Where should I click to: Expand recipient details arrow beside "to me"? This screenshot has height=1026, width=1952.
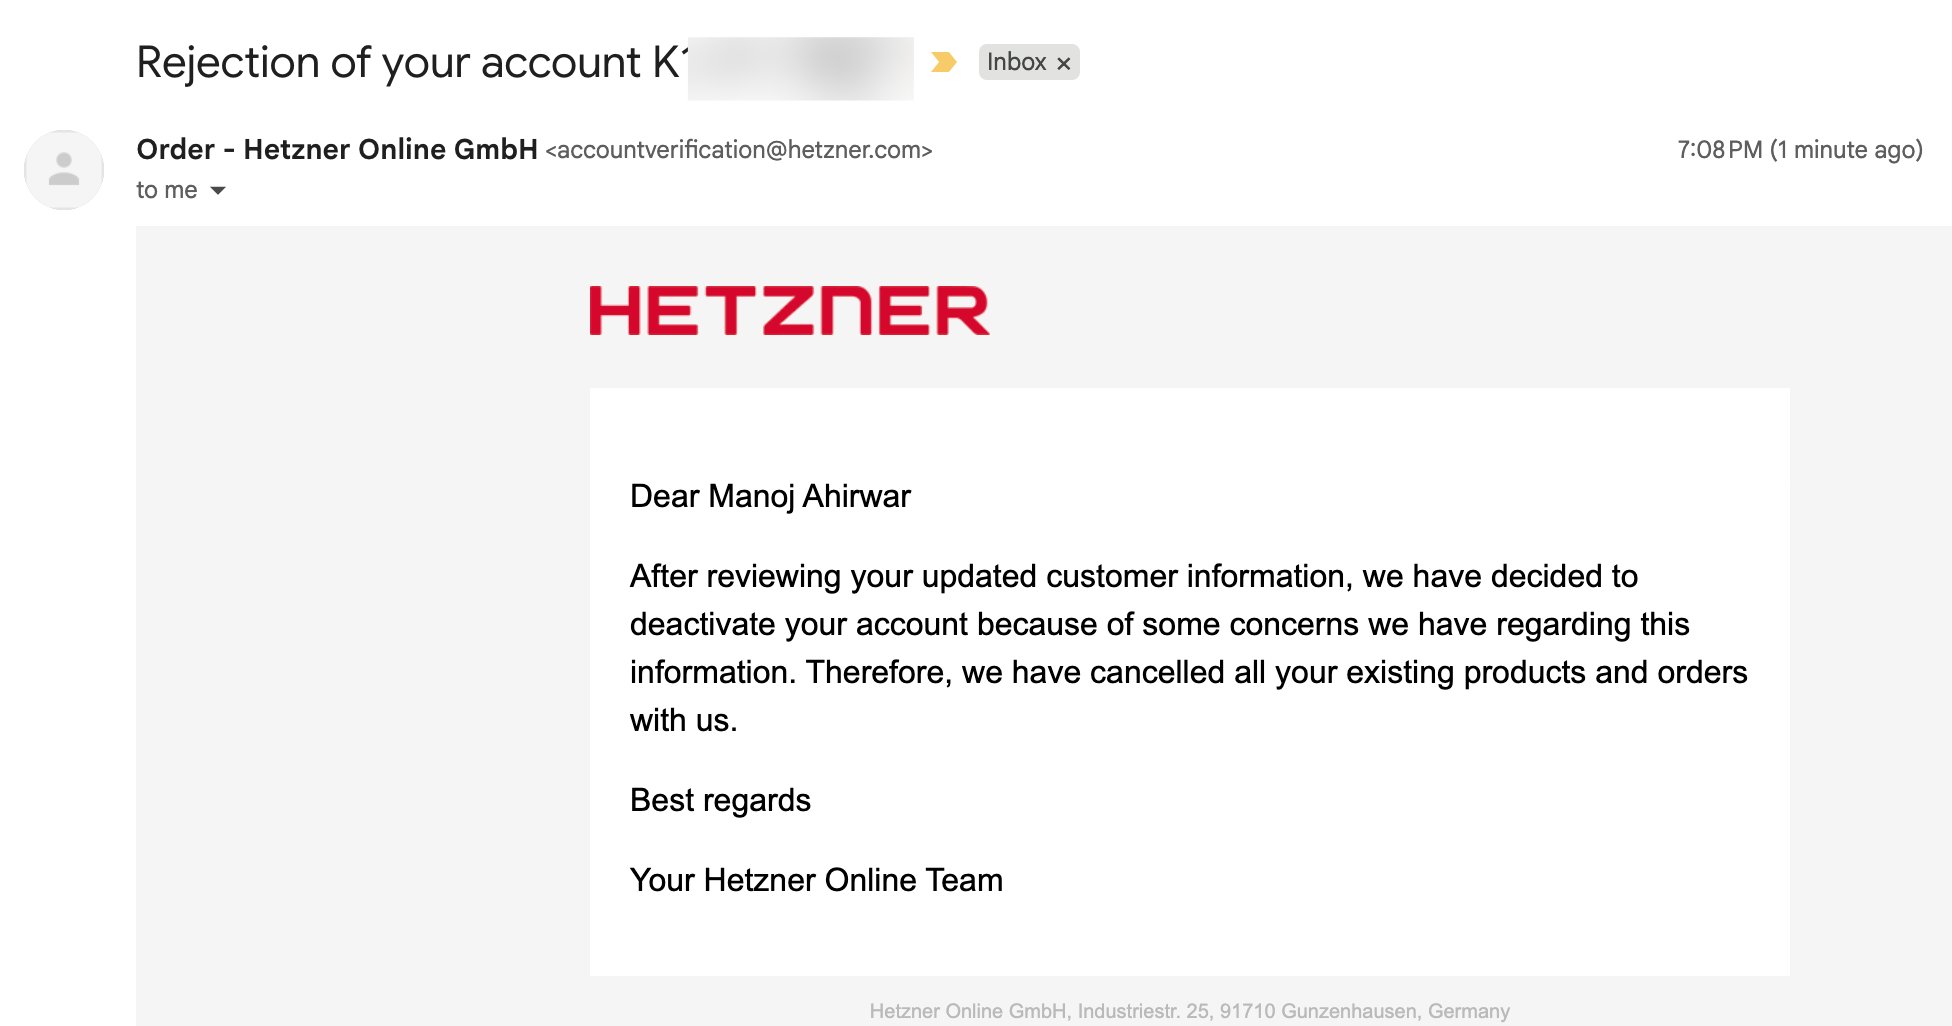(218, 190)
